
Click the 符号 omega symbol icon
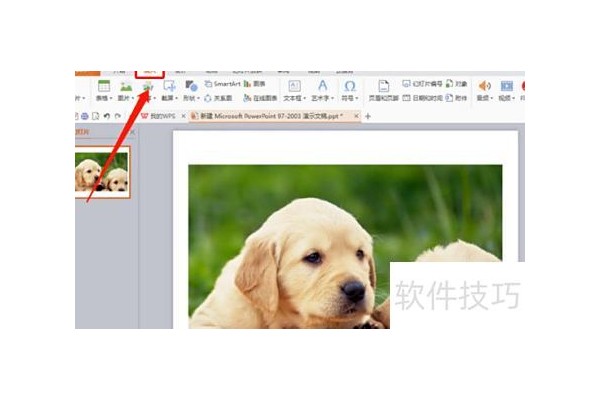coord(350,86)
